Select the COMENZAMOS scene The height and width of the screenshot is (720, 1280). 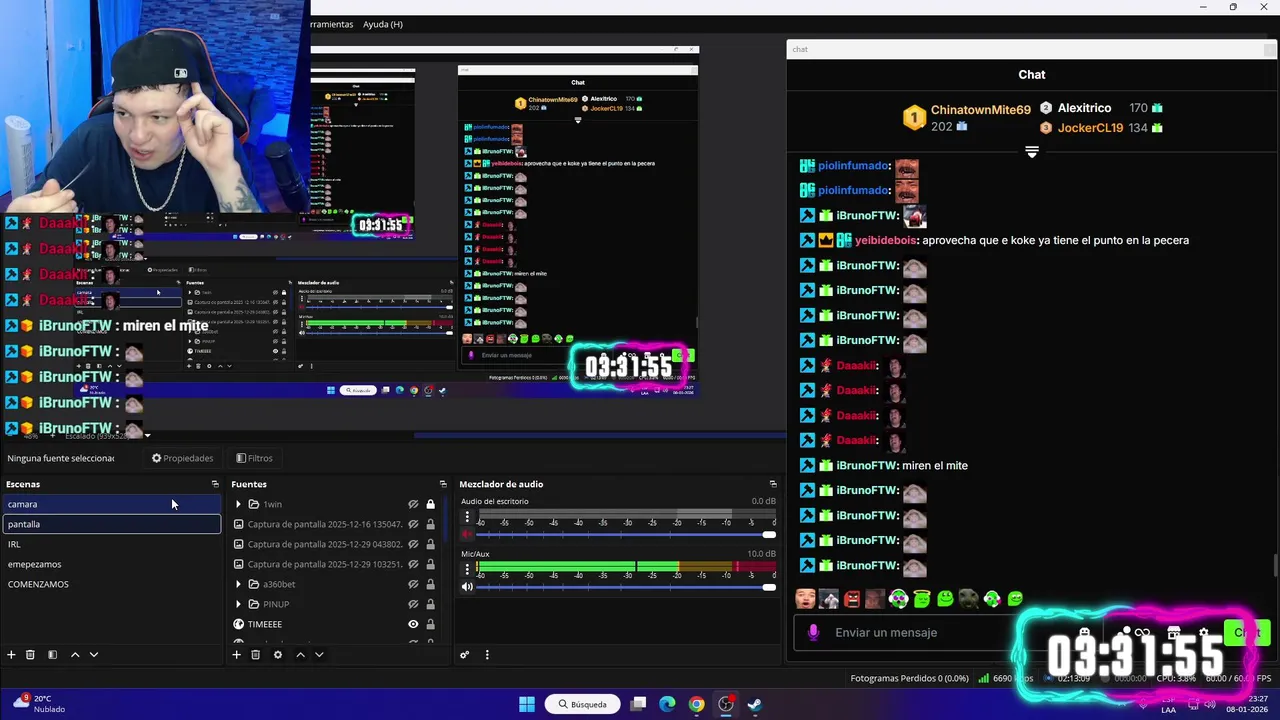coord(112,584)
